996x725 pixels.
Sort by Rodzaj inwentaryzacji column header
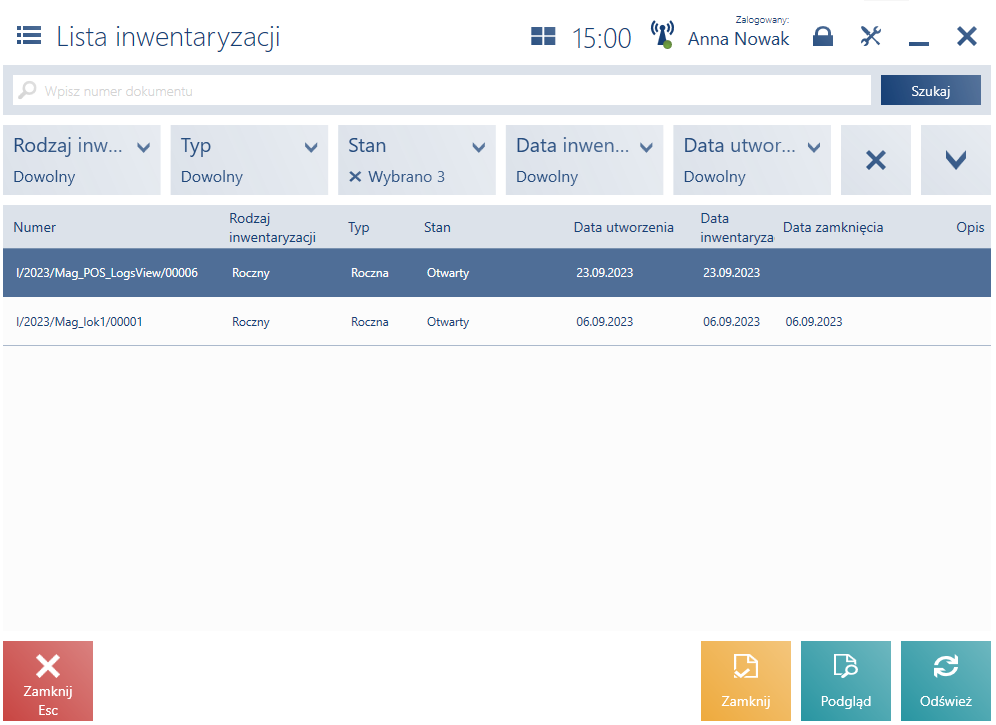point(273,227)
